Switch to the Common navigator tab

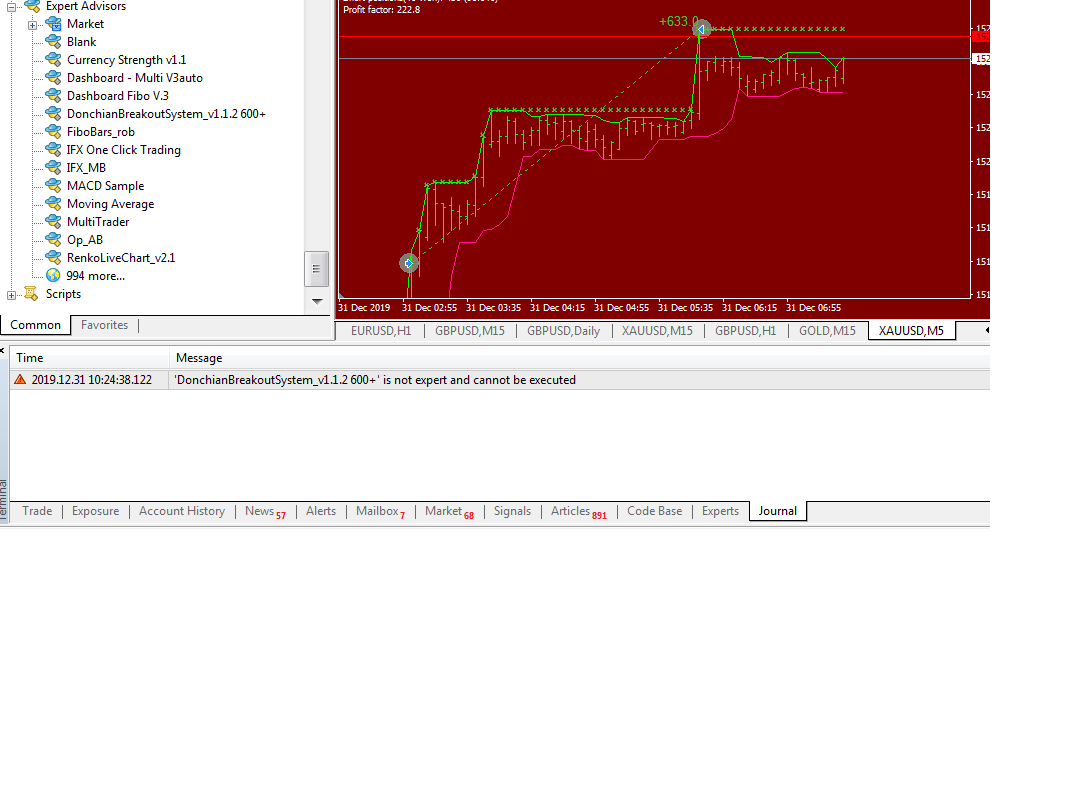(36, 325)
